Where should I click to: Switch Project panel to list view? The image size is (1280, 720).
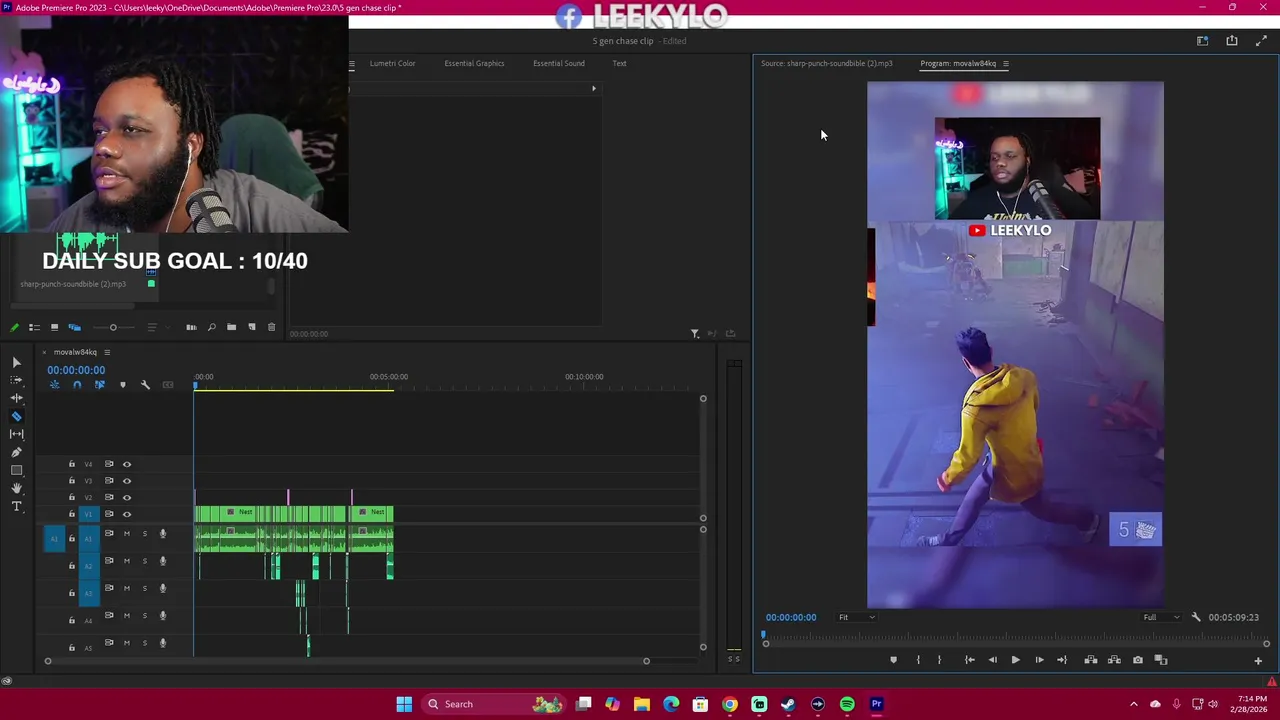pos(34,327)
